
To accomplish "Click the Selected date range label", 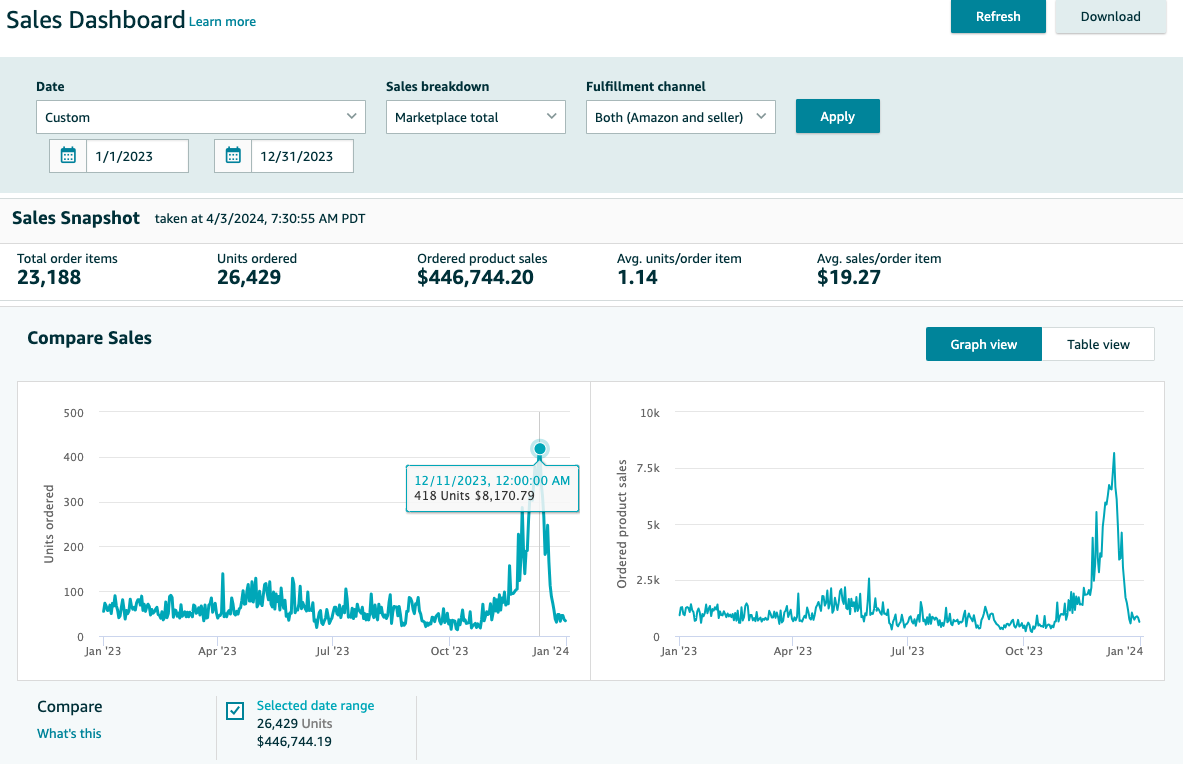I will [315, 705].
